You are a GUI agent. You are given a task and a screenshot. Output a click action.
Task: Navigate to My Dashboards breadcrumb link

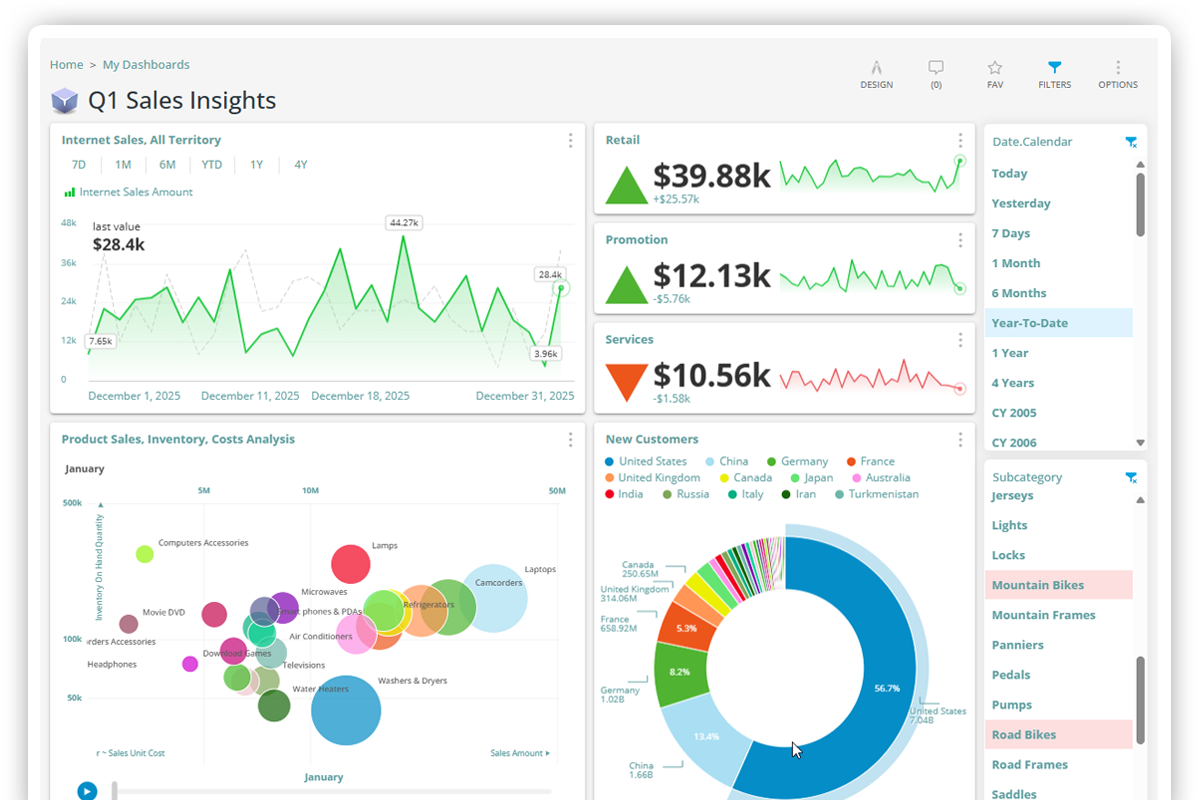click(x=146, y=64)
